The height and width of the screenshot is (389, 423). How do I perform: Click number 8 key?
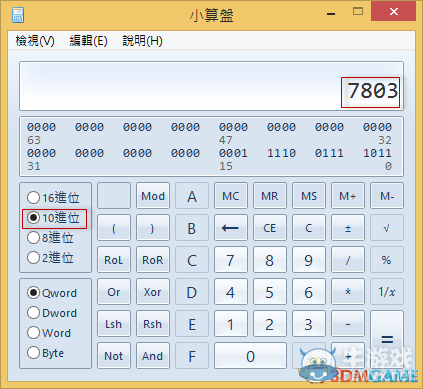point(270,260)
